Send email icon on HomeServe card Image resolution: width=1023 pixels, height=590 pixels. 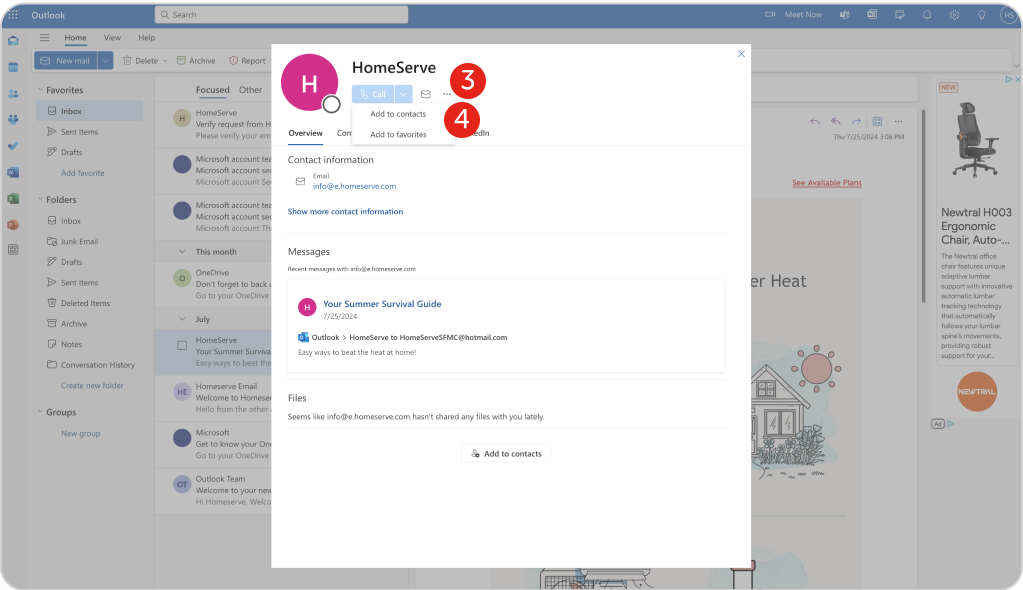pos(426,94)
